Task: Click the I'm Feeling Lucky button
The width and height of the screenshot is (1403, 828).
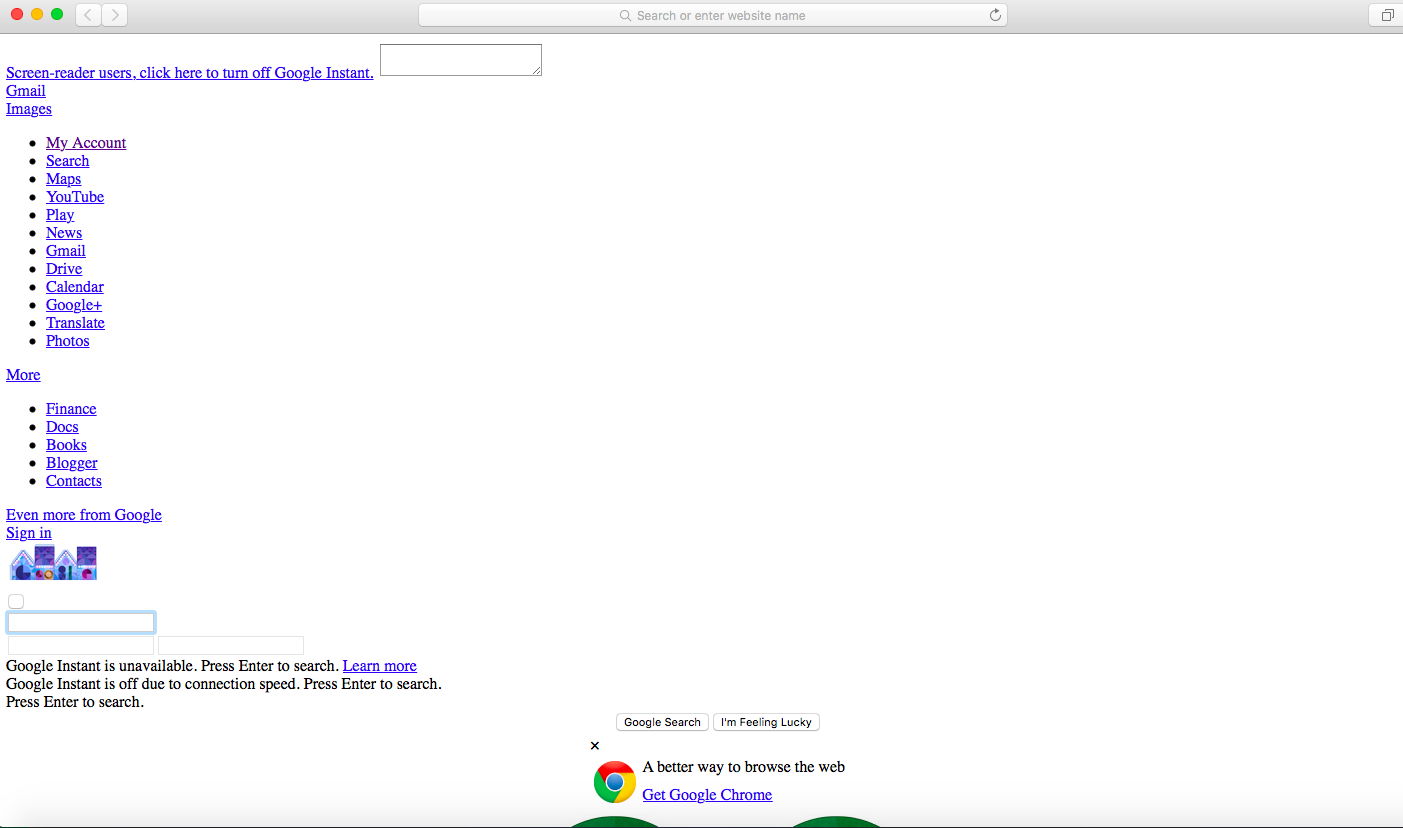Action: [x=766, y=722]
